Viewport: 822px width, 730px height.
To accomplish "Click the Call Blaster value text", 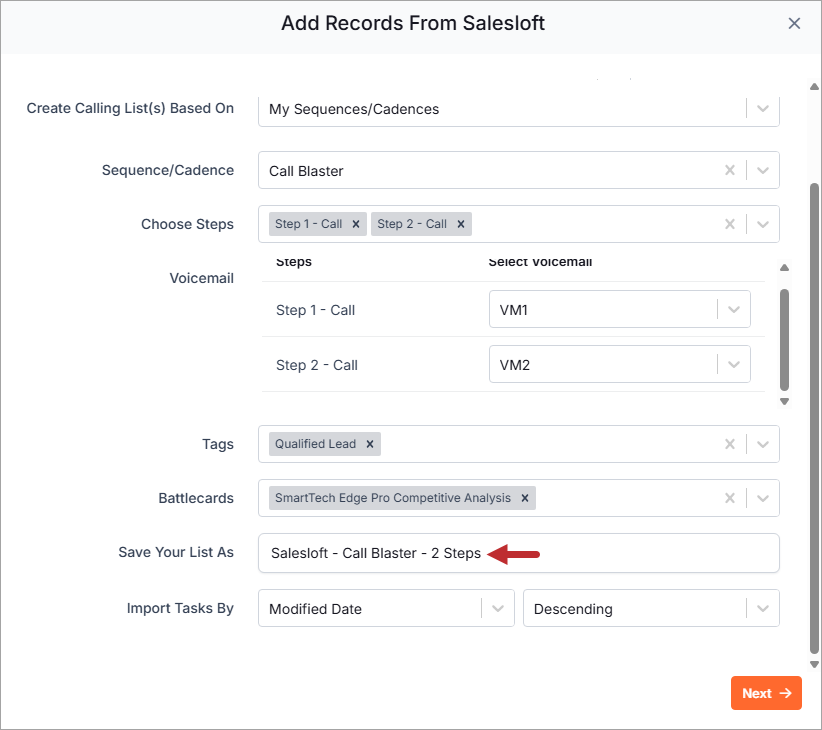I will point(306,171).
